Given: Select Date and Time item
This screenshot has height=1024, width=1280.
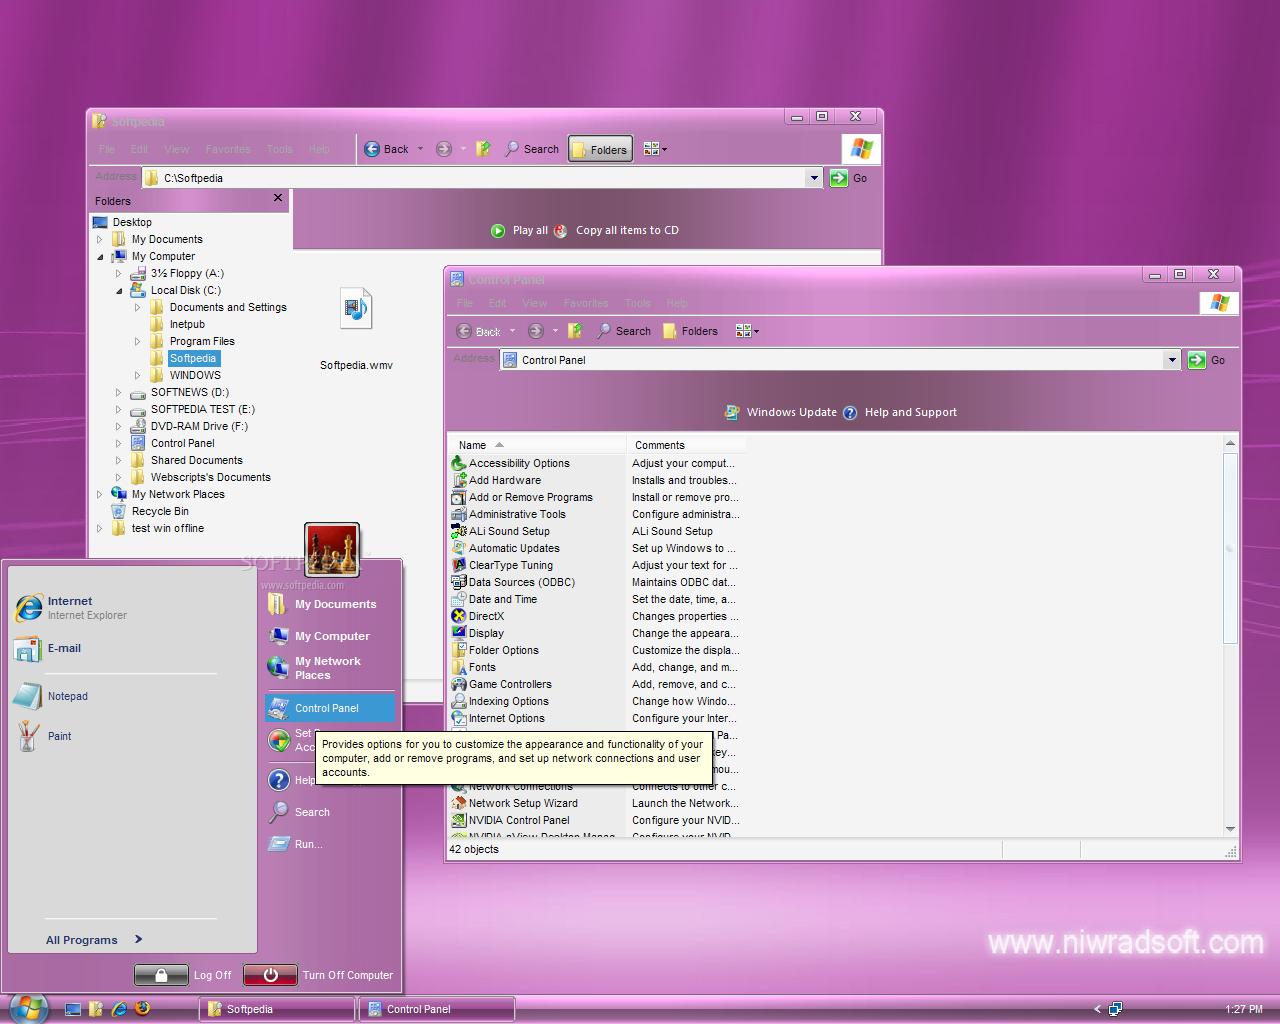Looking at the screenshot, I should 494,599.
